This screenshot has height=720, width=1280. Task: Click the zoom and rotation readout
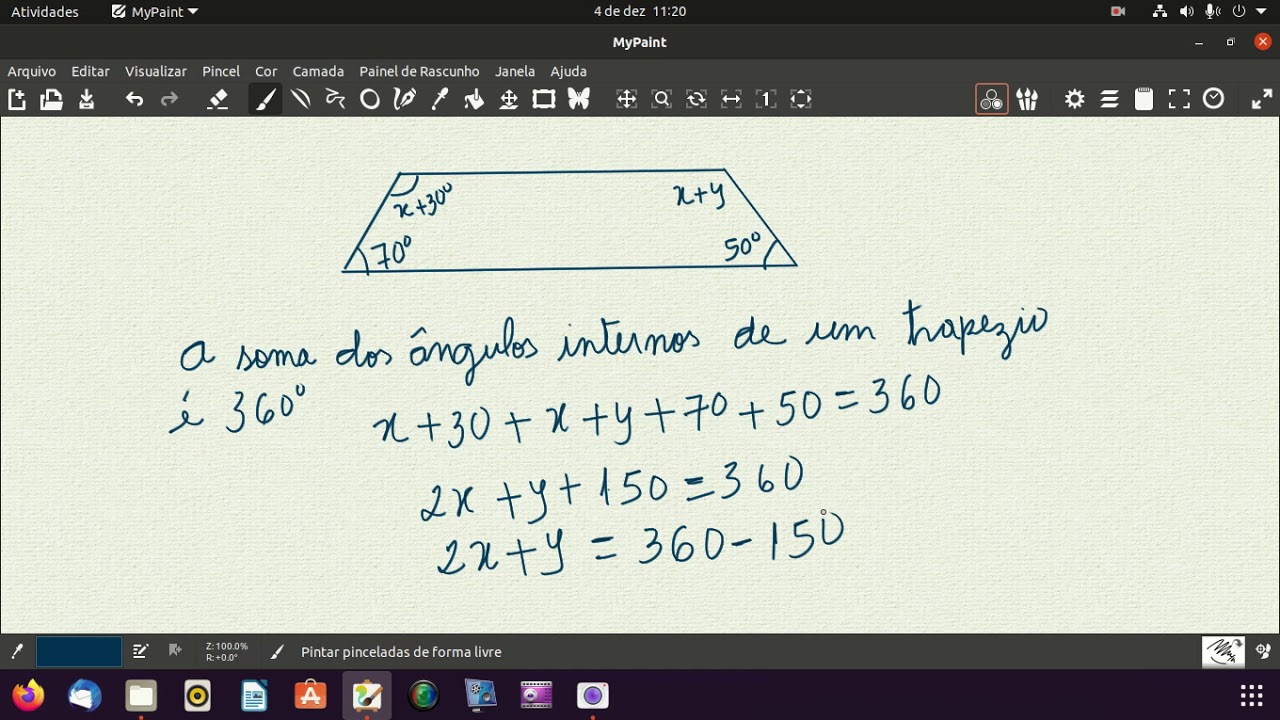[227, 652]
